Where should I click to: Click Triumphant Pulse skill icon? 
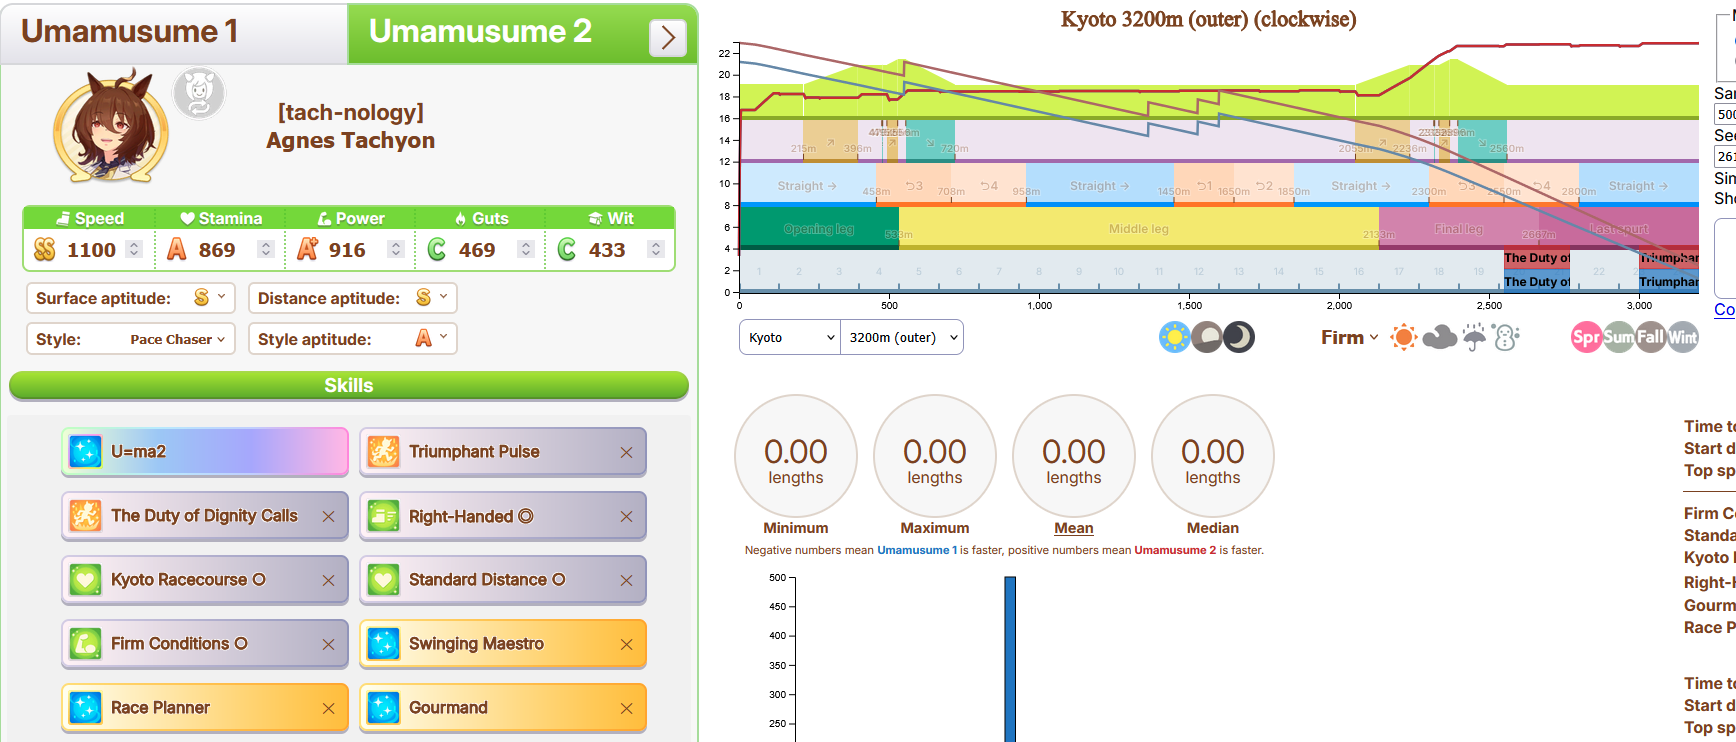(383, 452)
